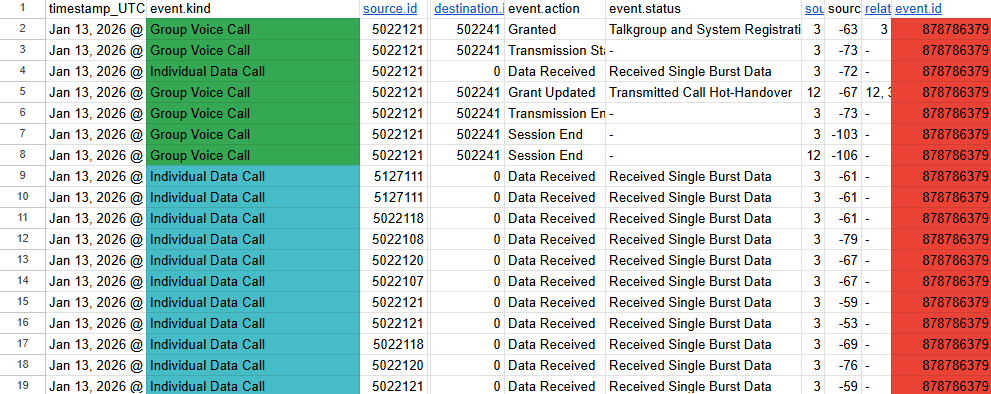Click the destination.i header link
Screen dimensions: 991x394
[x=469, y=9]
